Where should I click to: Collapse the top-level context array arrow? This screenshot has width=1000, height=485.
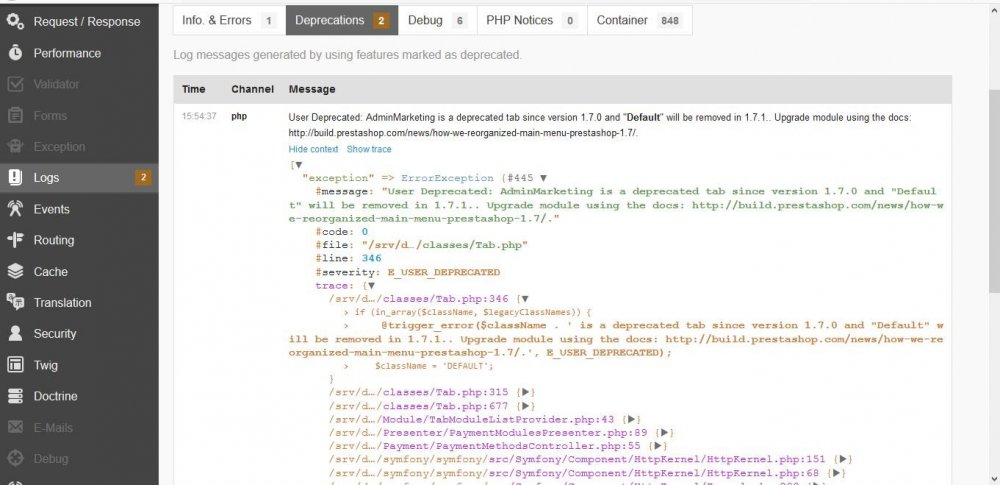click(298, 165)
